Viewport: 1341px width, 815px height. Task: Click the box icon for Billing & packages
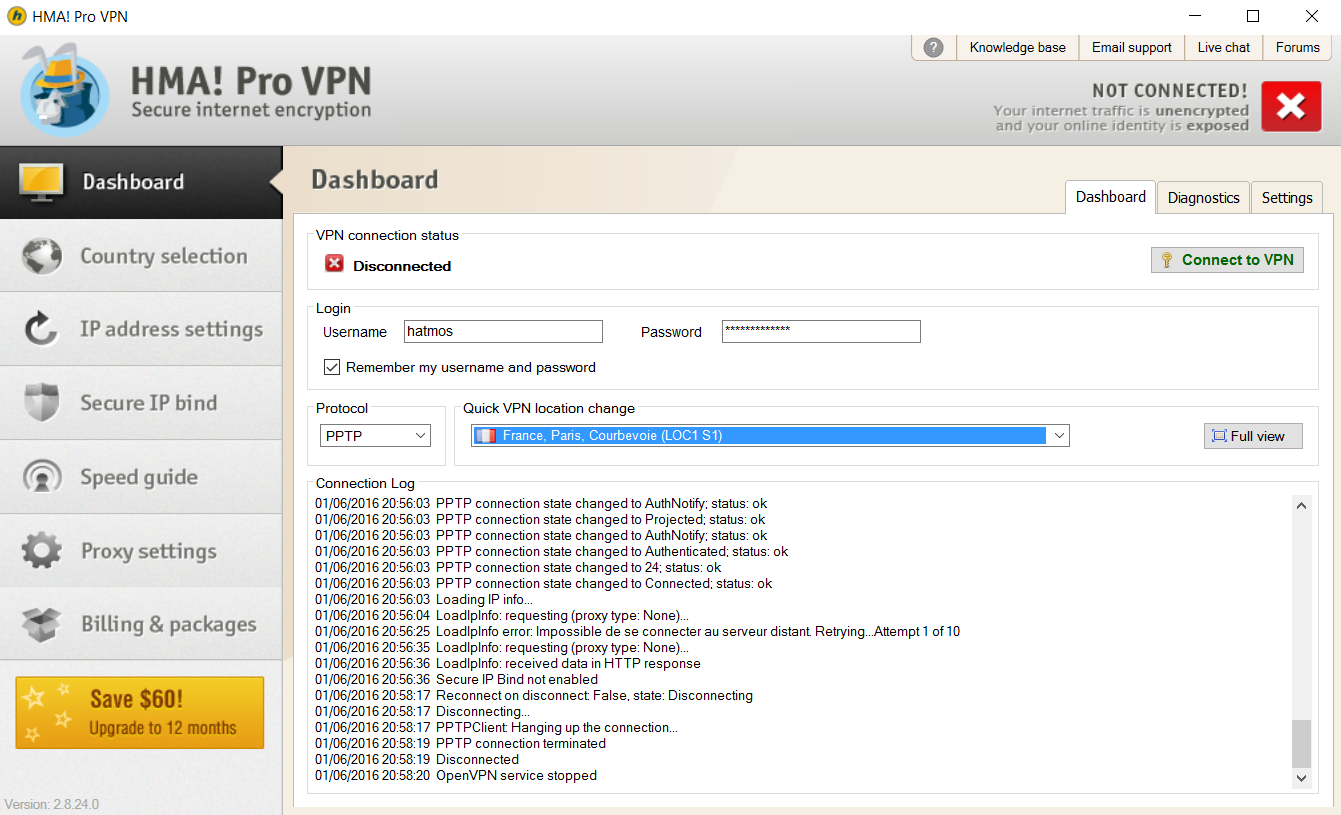tap(41, 624)
